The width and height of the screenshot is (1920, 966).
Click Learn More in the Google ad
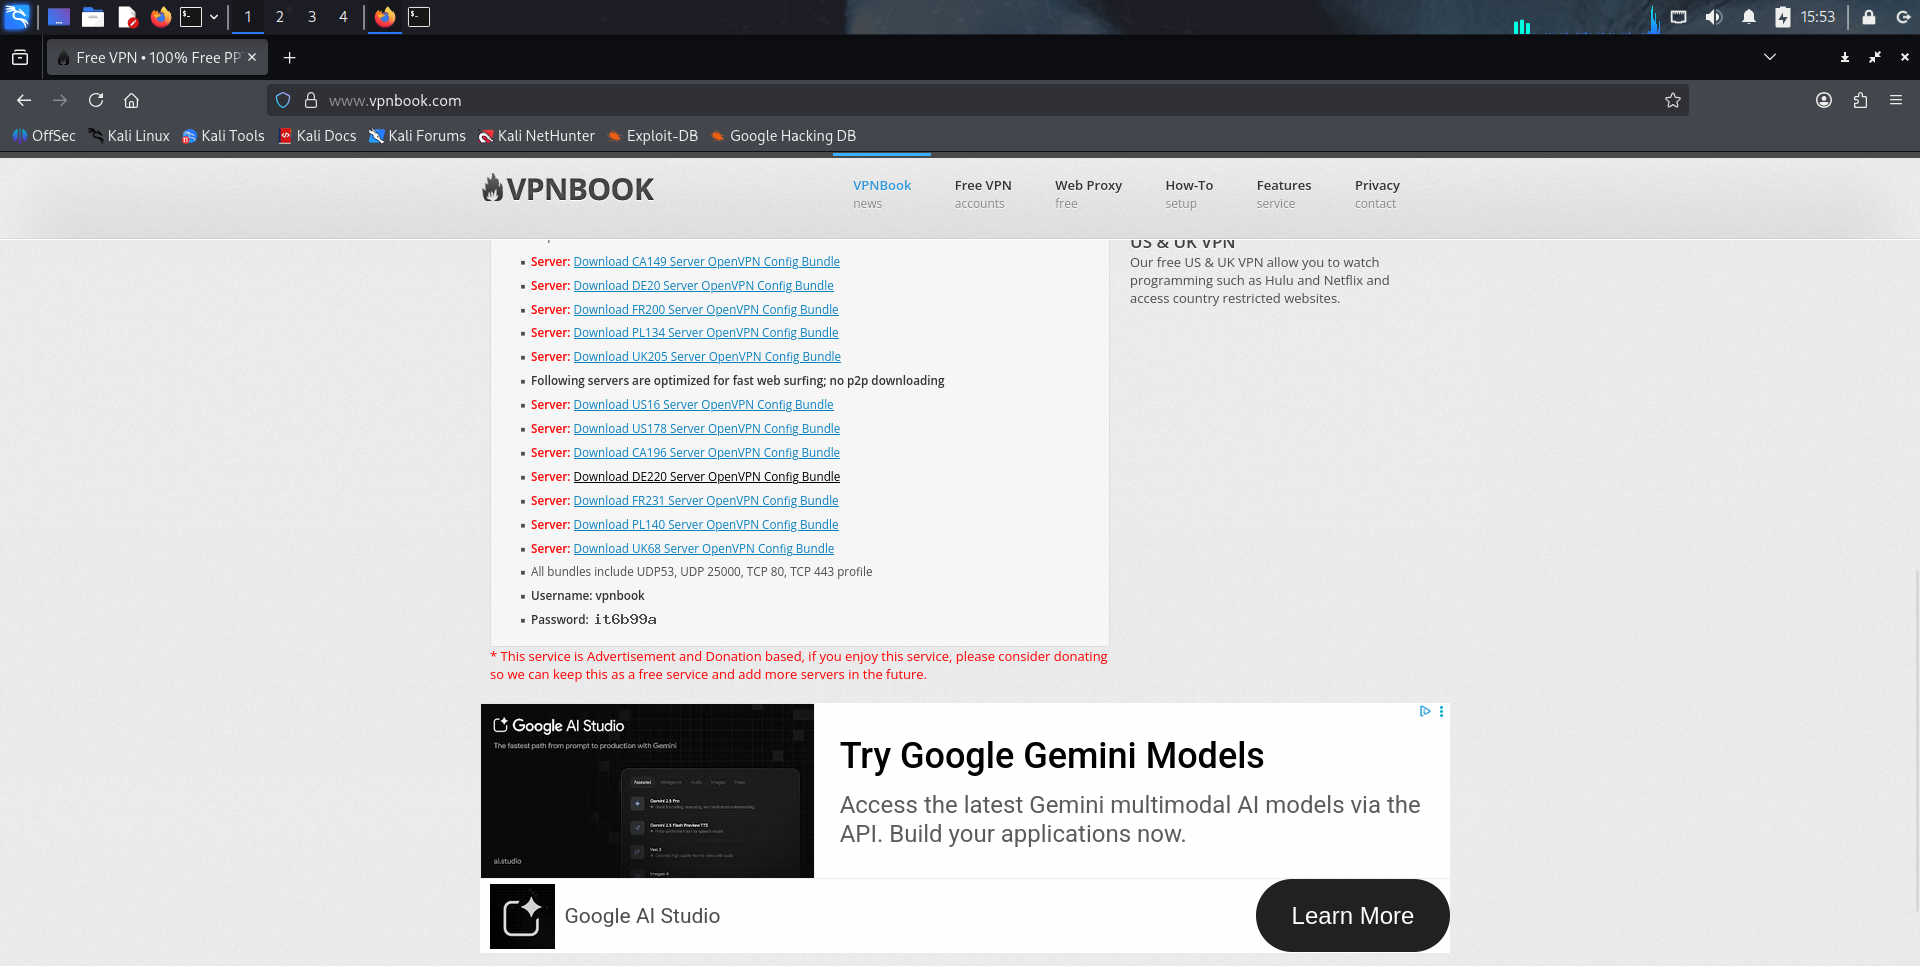[1352, 916]
